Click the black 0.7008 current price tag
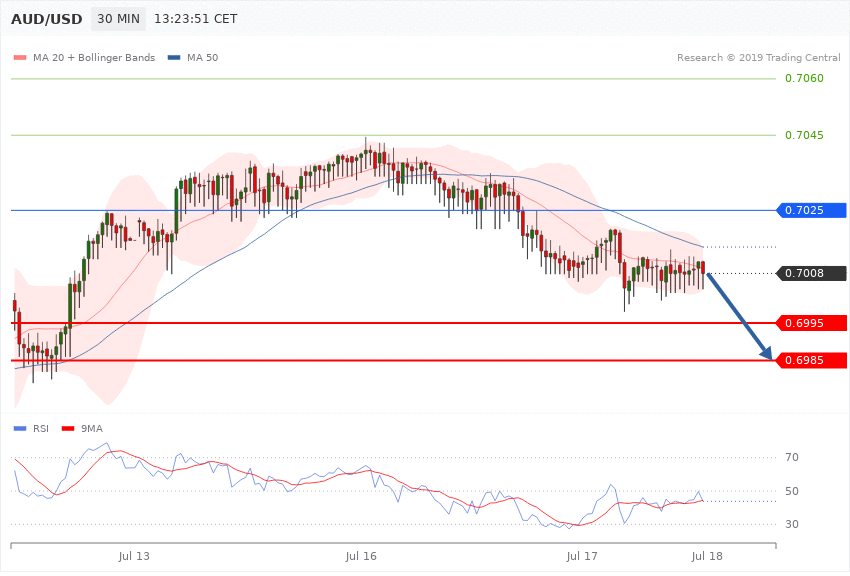 click(x=812, y=273)
